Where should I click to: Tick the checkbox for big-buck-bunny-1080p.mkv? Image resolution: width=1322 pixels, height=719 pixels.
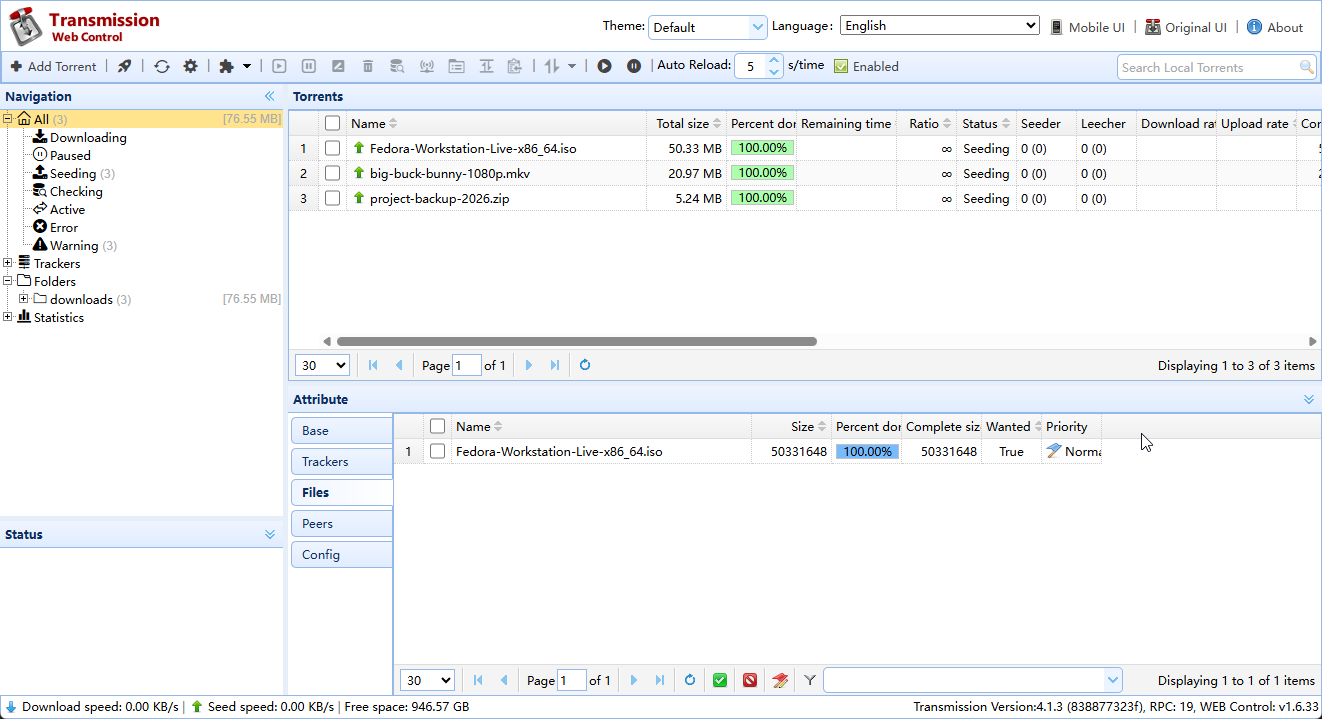[333, 173]
